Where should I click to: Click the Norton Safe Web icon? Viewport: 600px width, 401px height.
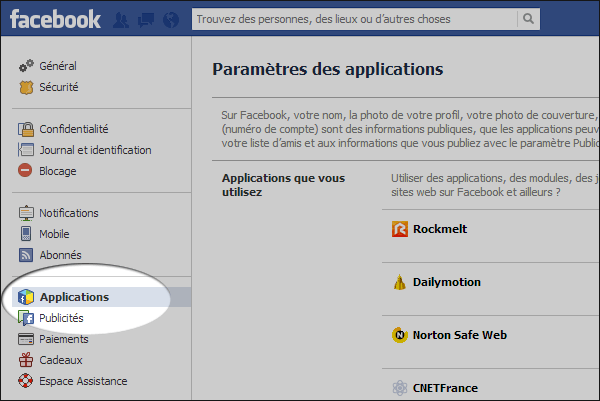[x=399, y=336]
